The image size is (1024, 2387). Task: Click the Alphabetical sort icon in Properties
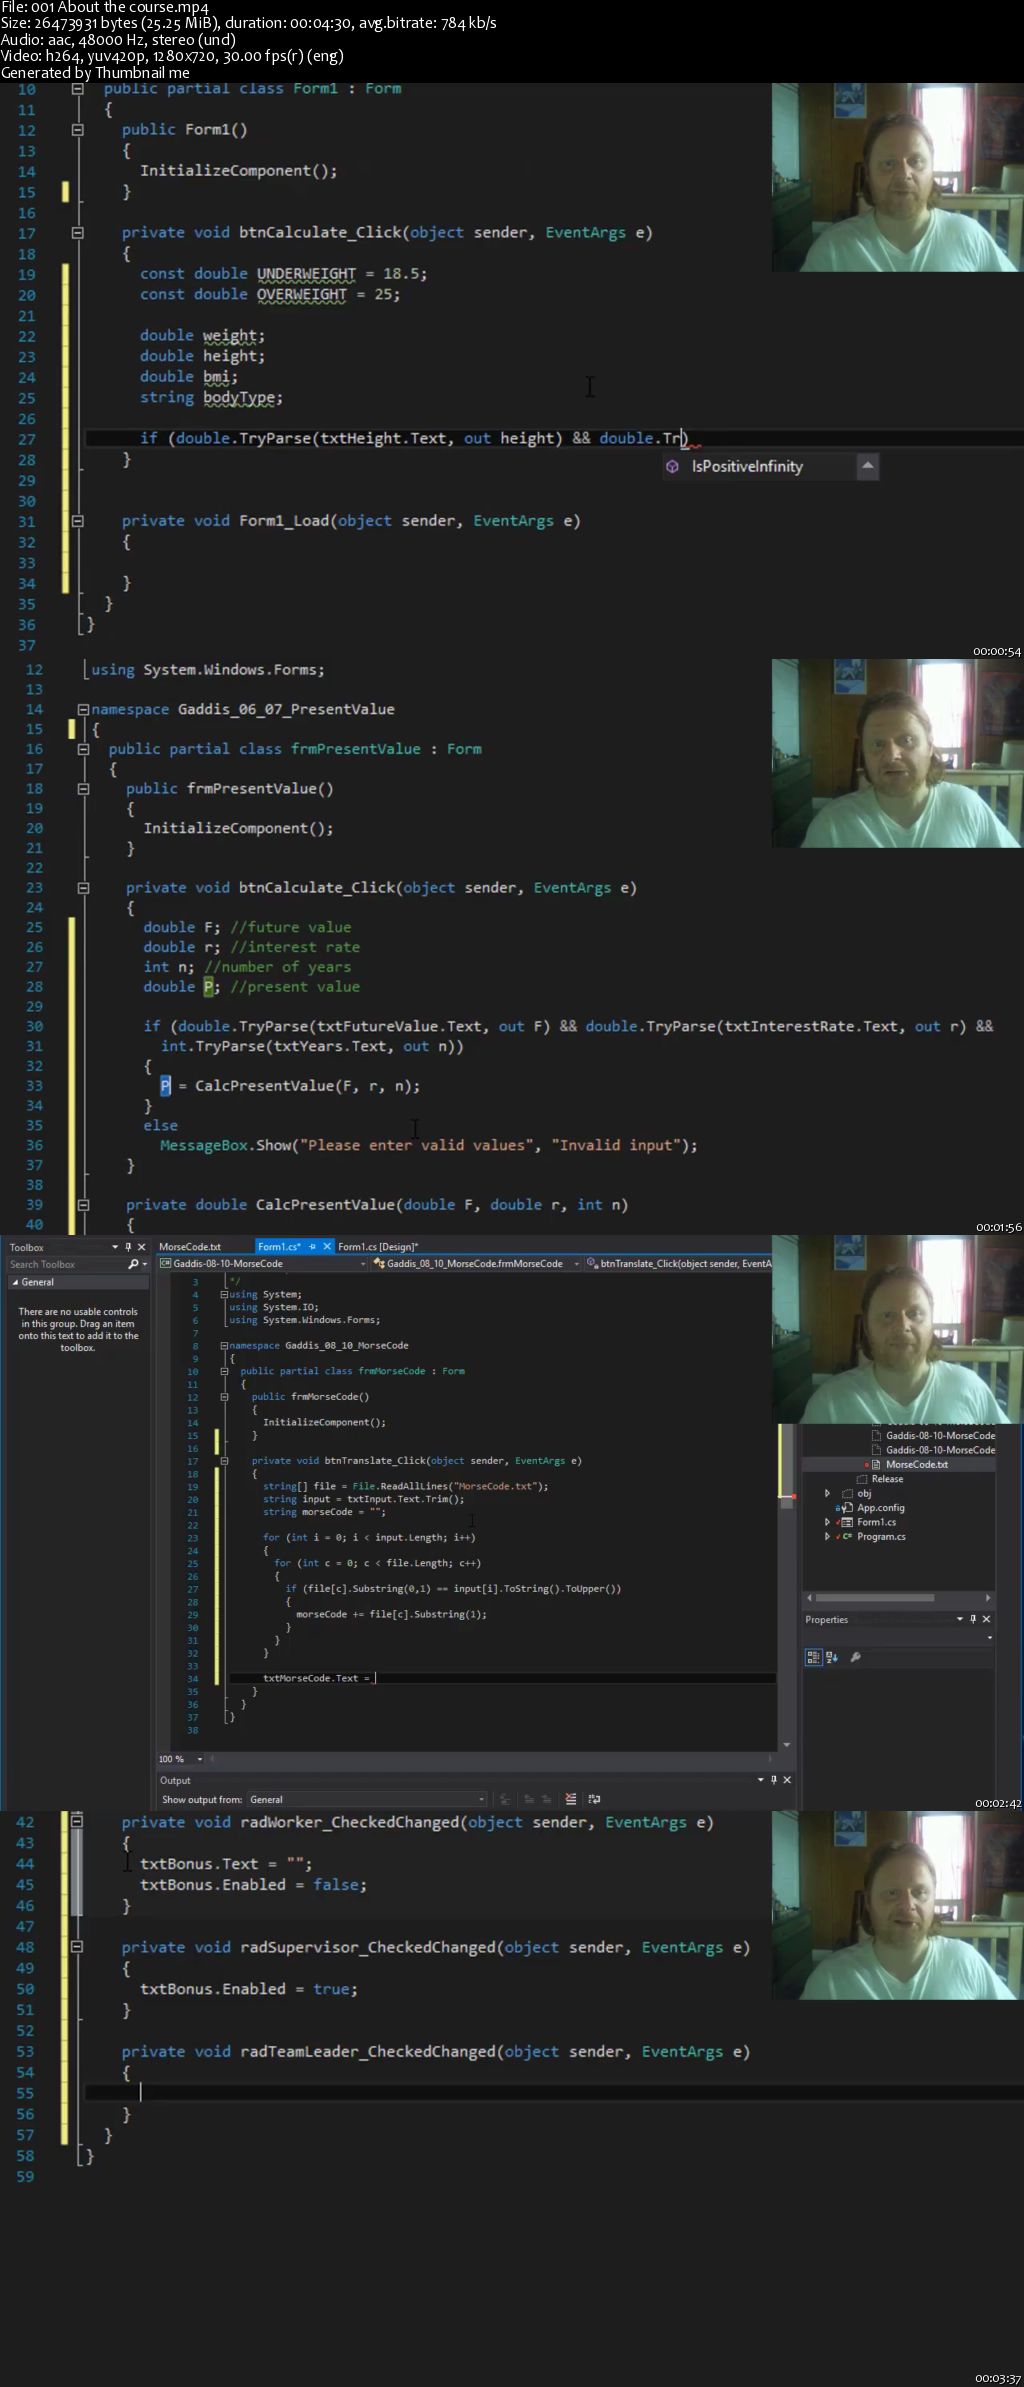click(x=831, y=1657)
